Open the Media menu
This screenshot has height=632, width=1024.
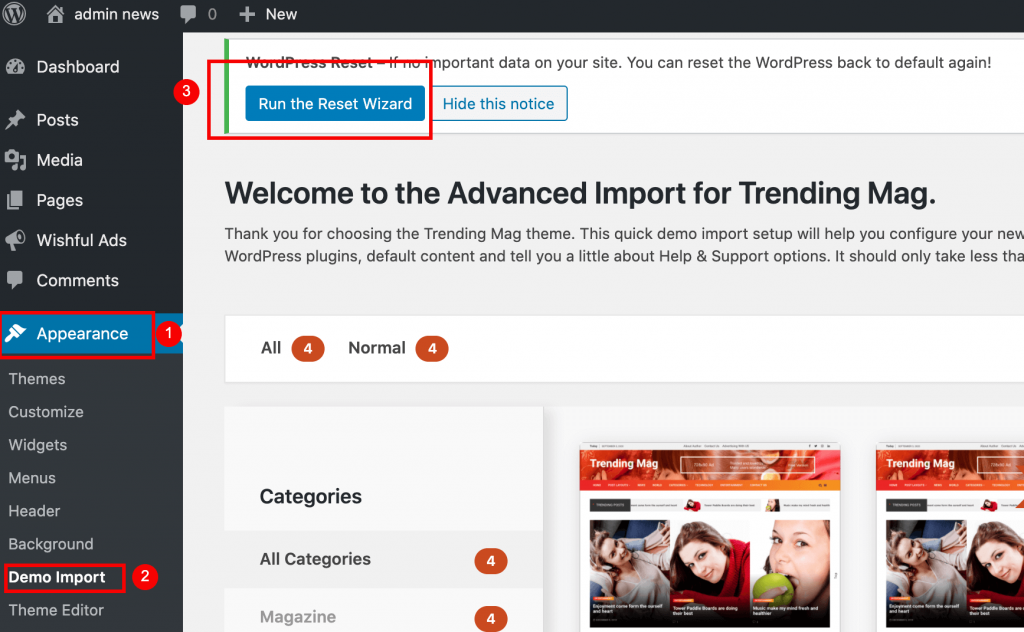[59, 160]
